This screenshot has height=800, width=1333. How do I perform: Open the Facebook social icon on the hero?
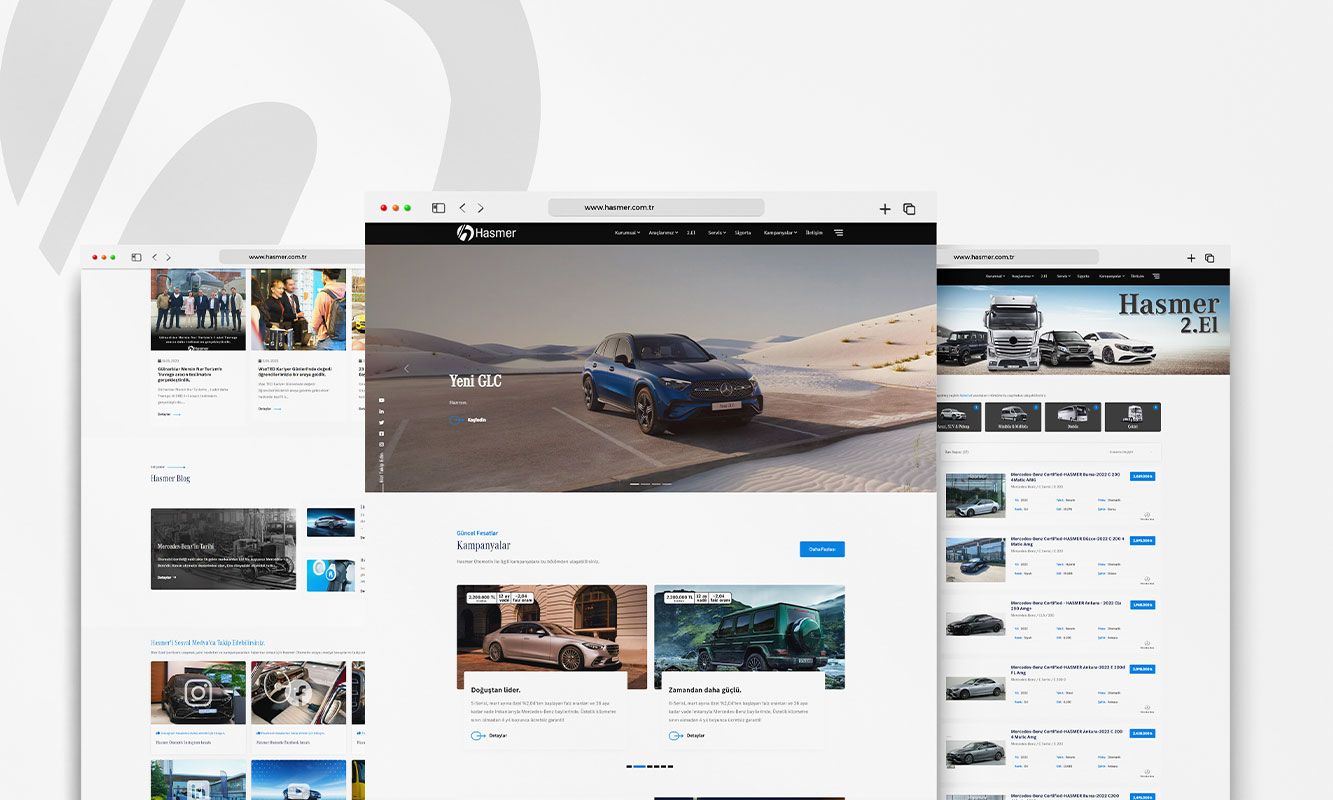(x=381, y=433)
